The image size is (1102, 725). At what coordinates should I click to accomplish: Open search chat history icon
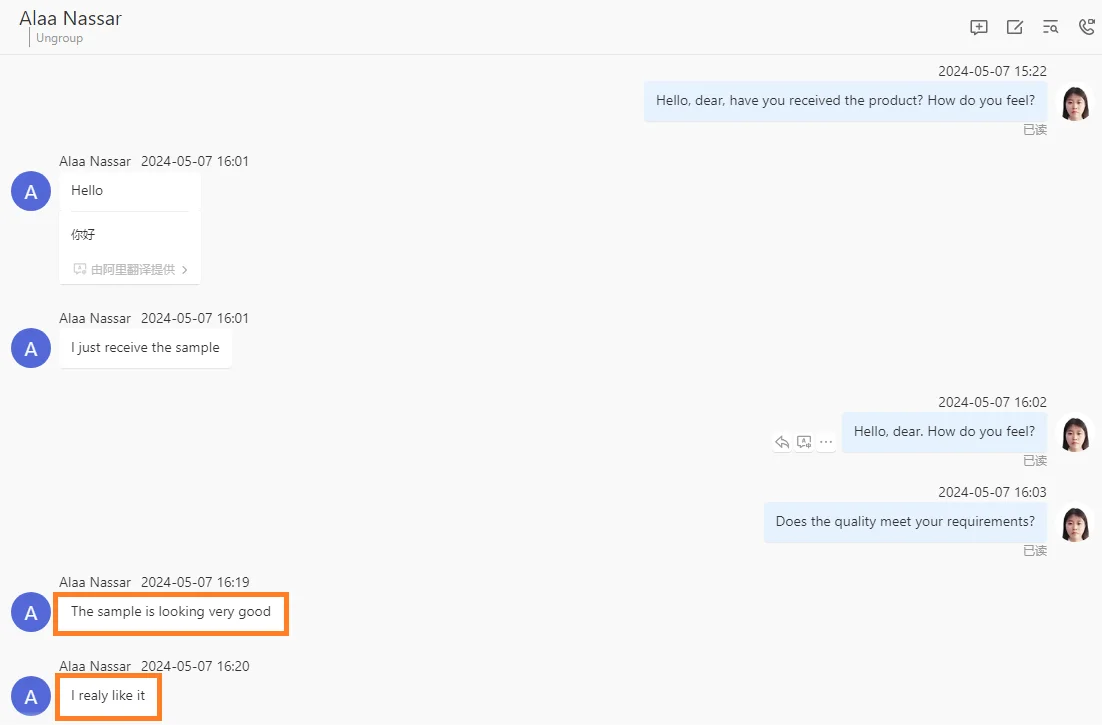pos(1050,27)
